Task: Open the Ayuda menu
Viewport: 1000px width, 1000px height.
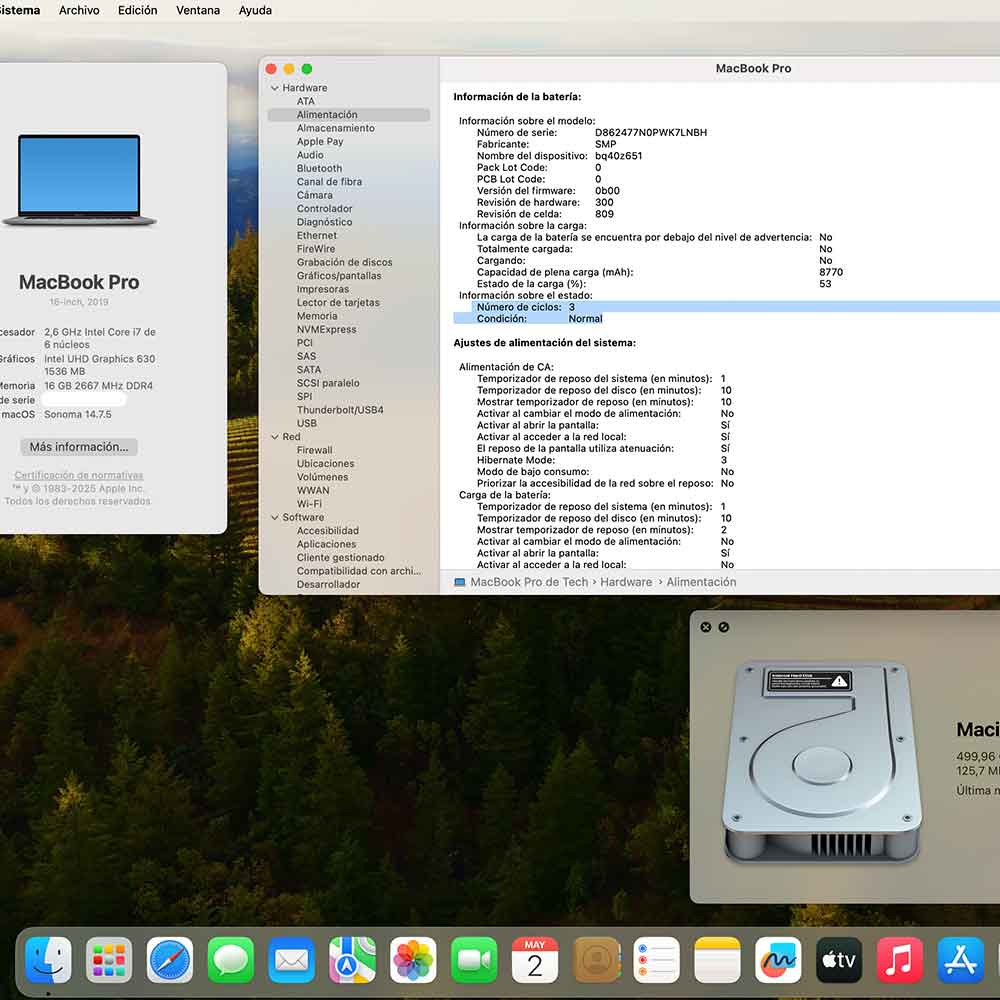Action: coord(255,10)
